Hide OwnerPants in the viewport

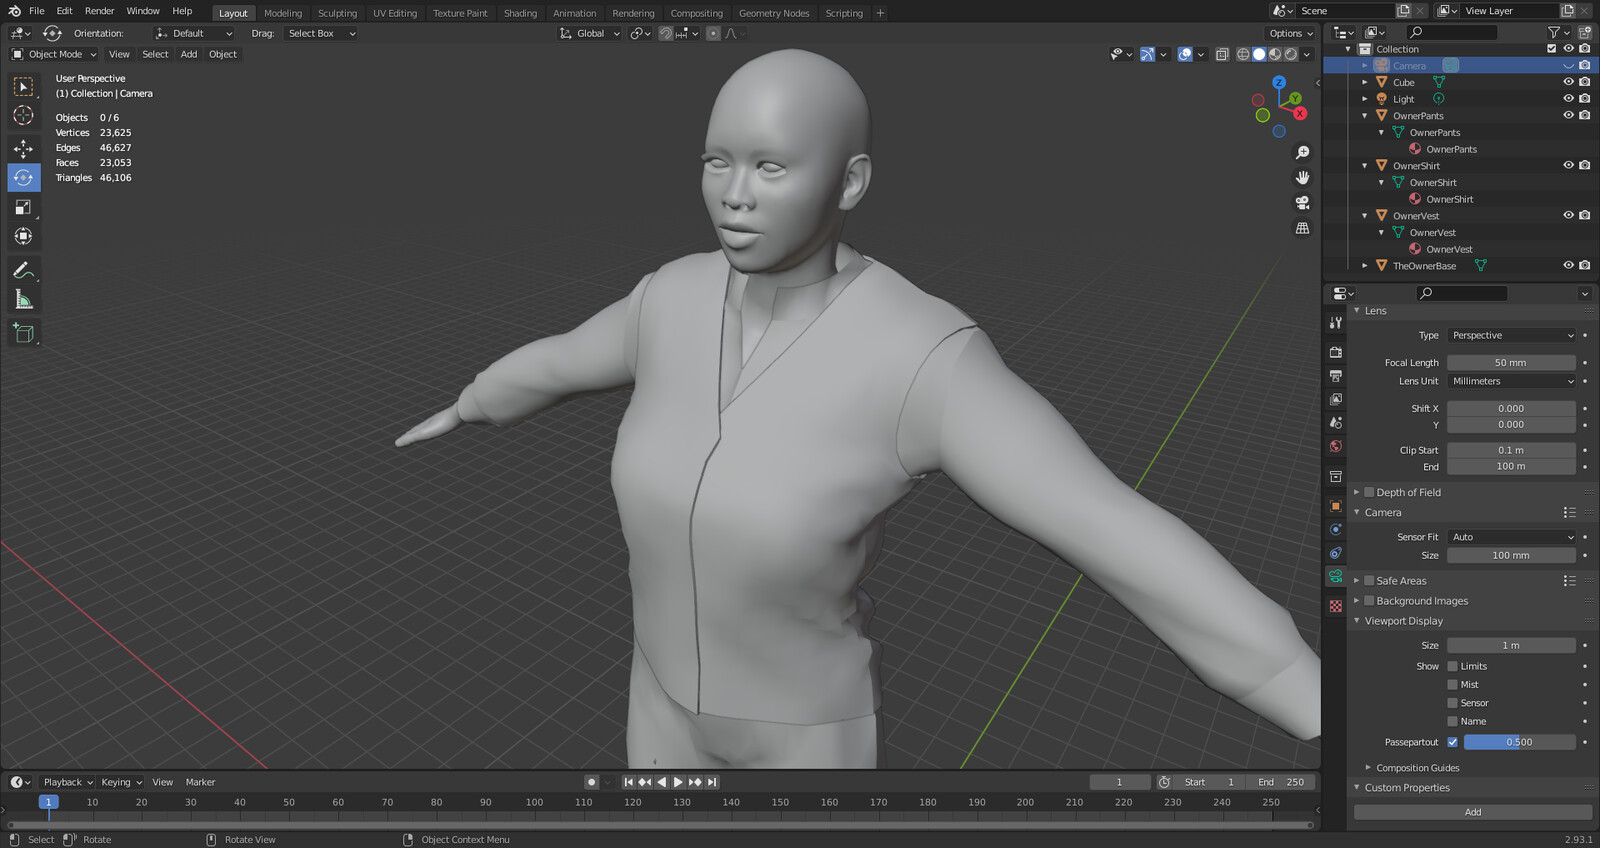point(1568,115)
